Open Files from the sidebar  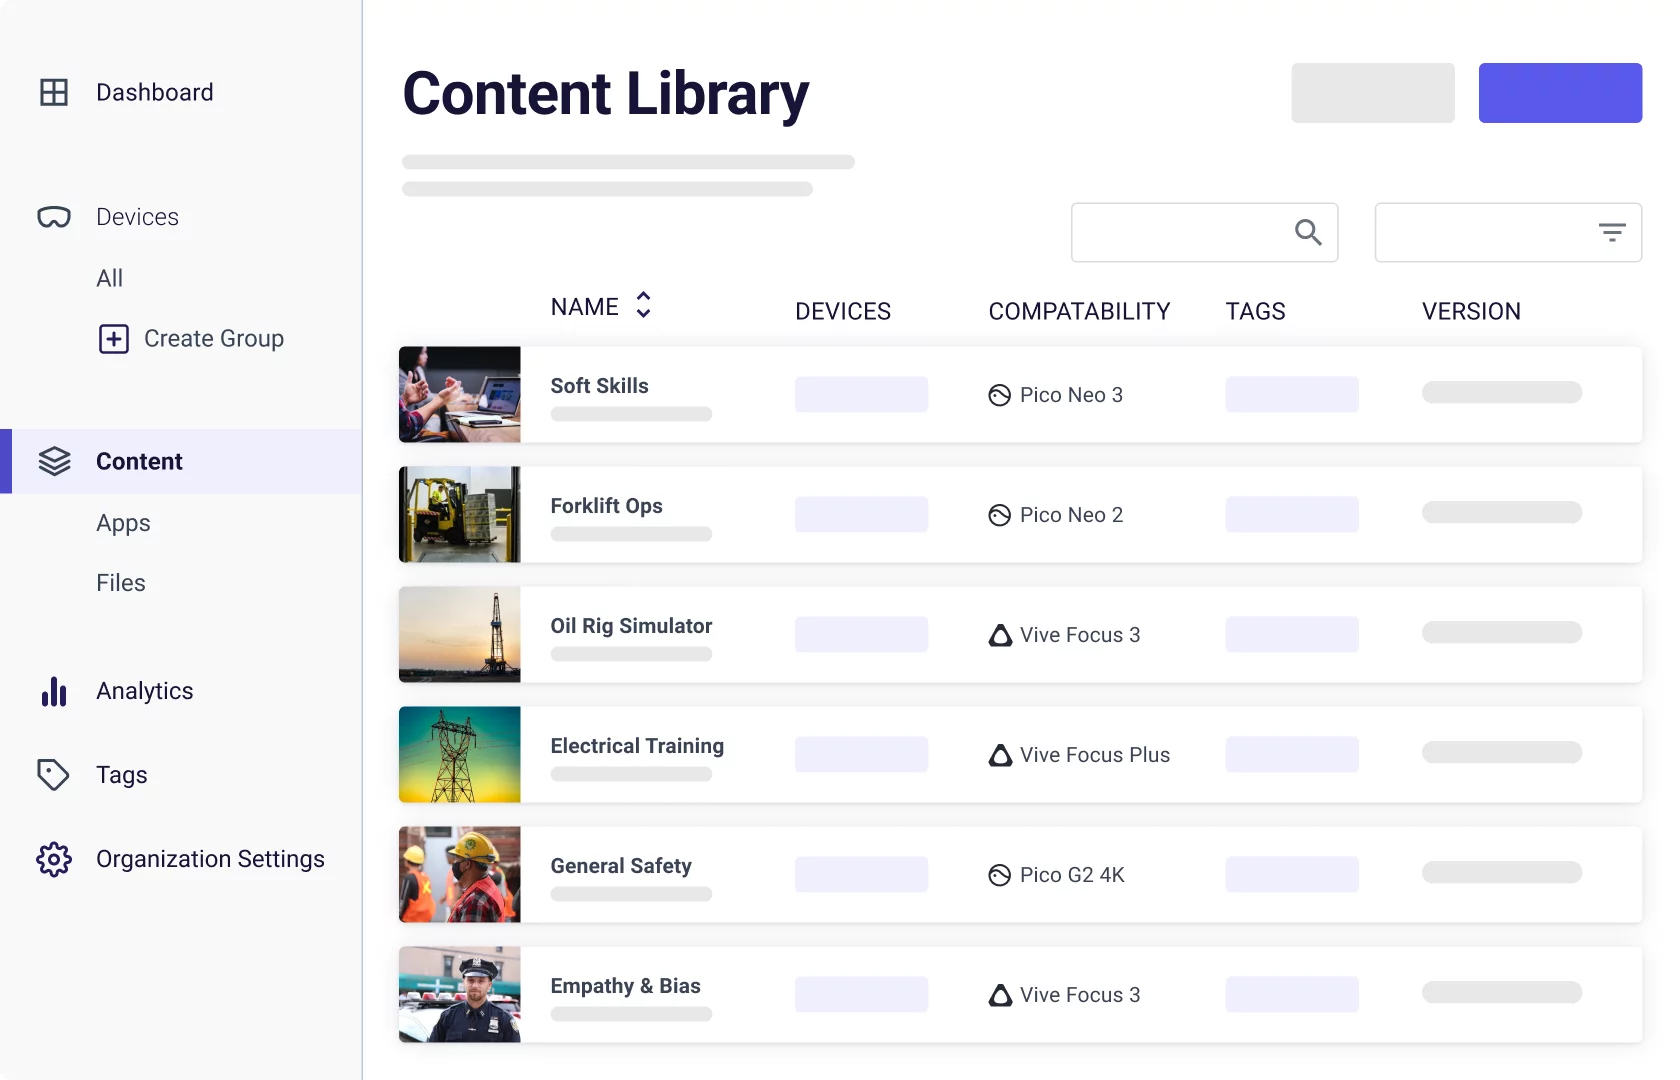120,583
